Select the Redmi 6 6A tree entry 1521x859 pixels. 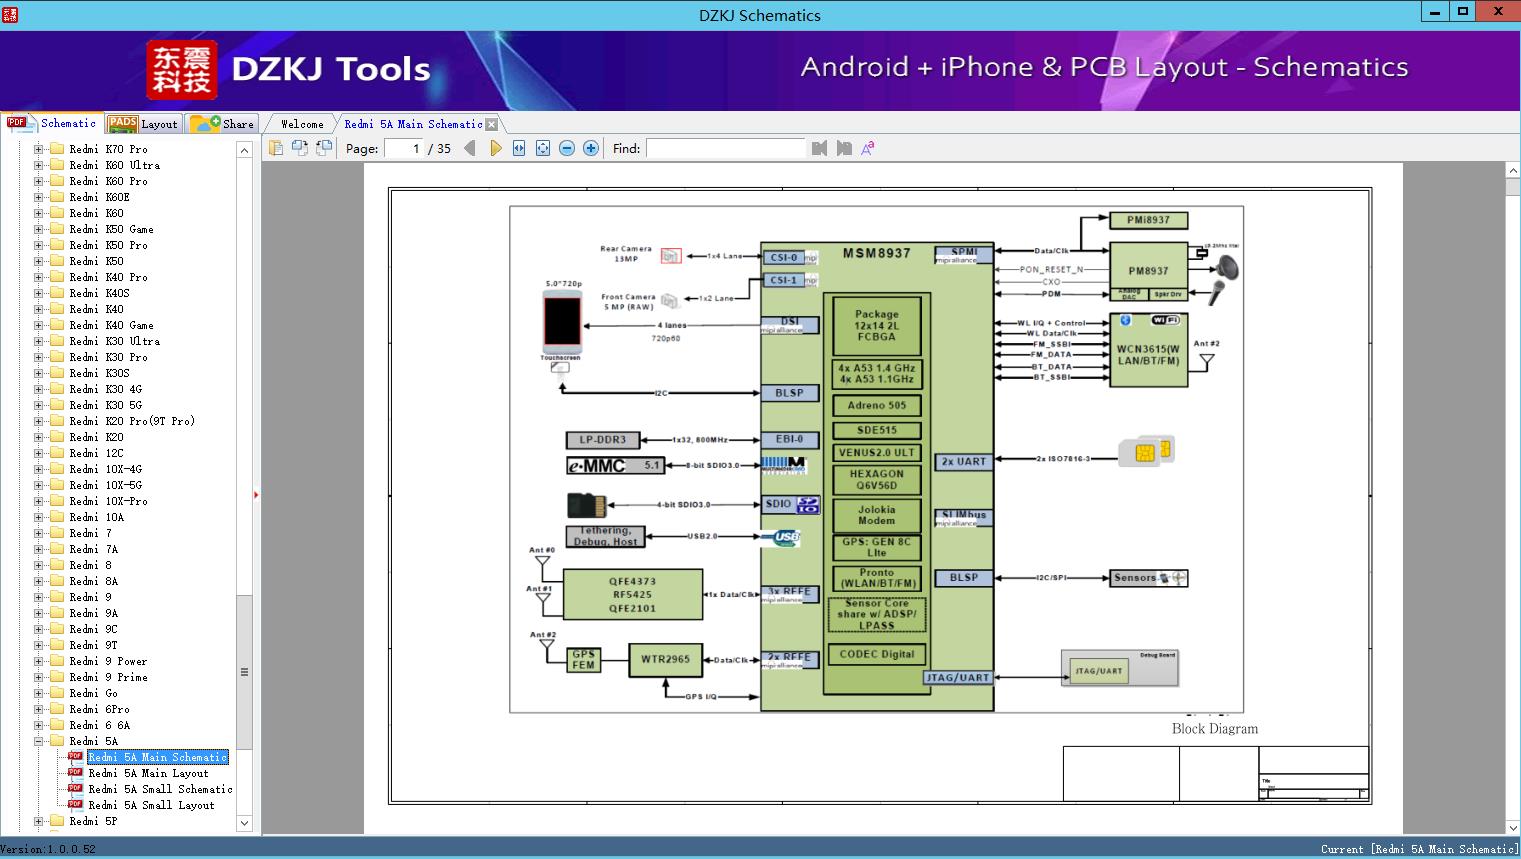click(99, 725)
